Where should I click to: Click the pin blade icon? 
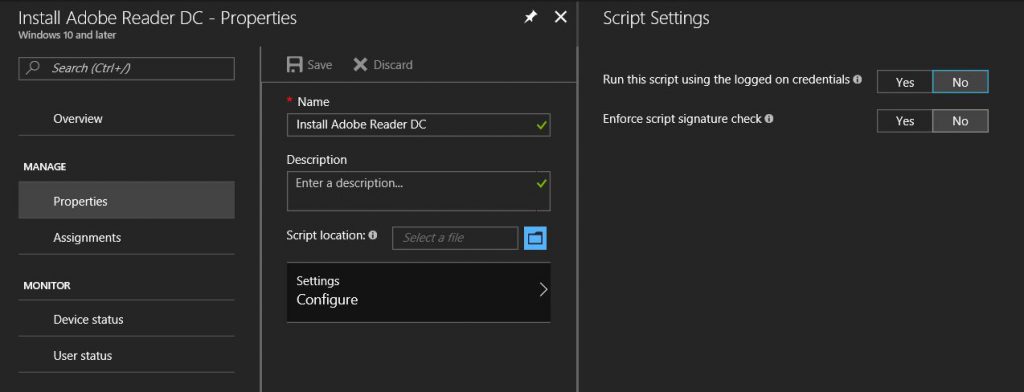coord(531,18)
